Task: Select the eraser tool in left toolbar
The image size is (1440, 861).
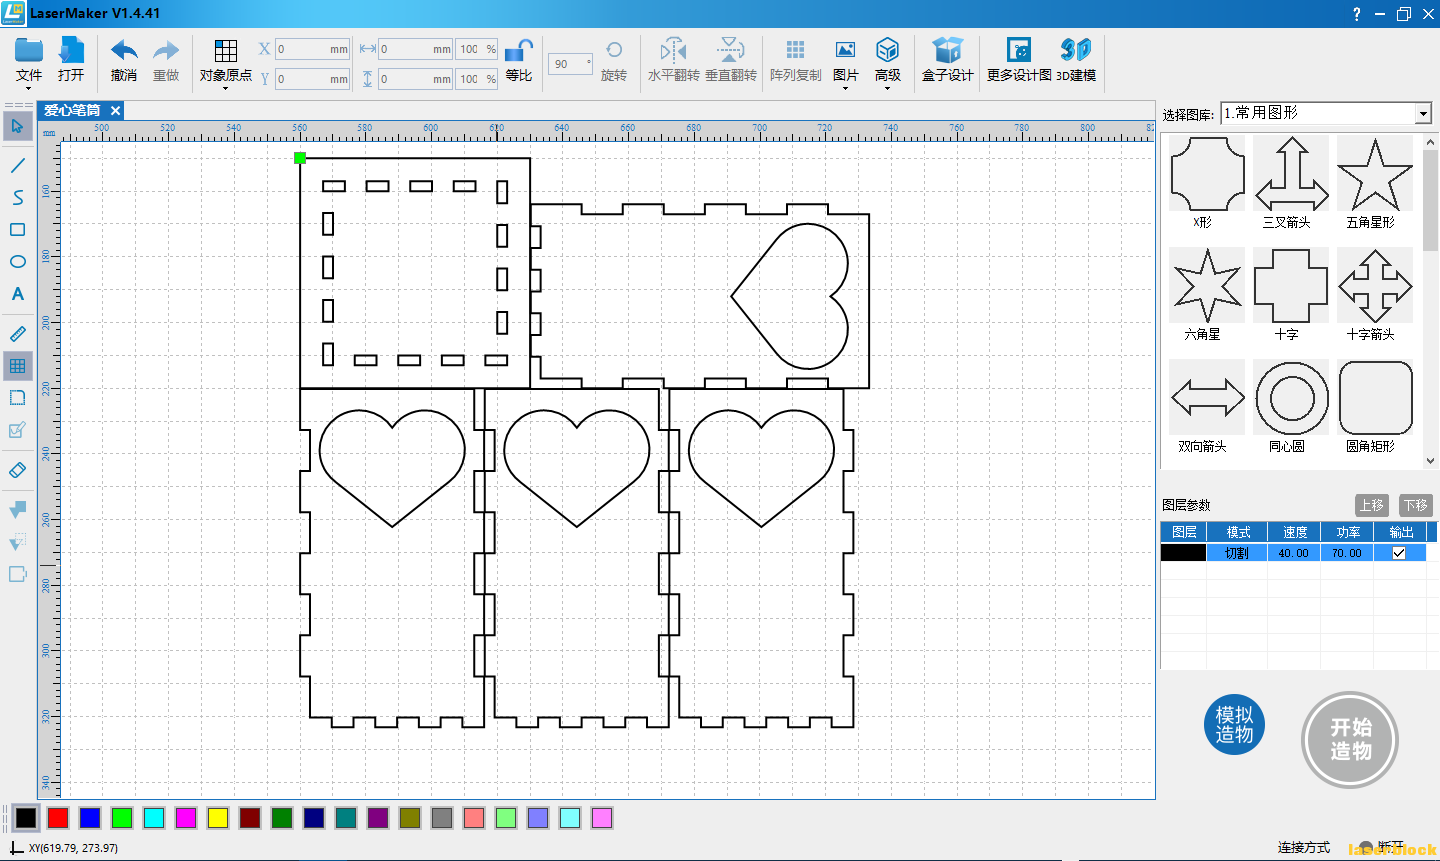Action: 18,470
